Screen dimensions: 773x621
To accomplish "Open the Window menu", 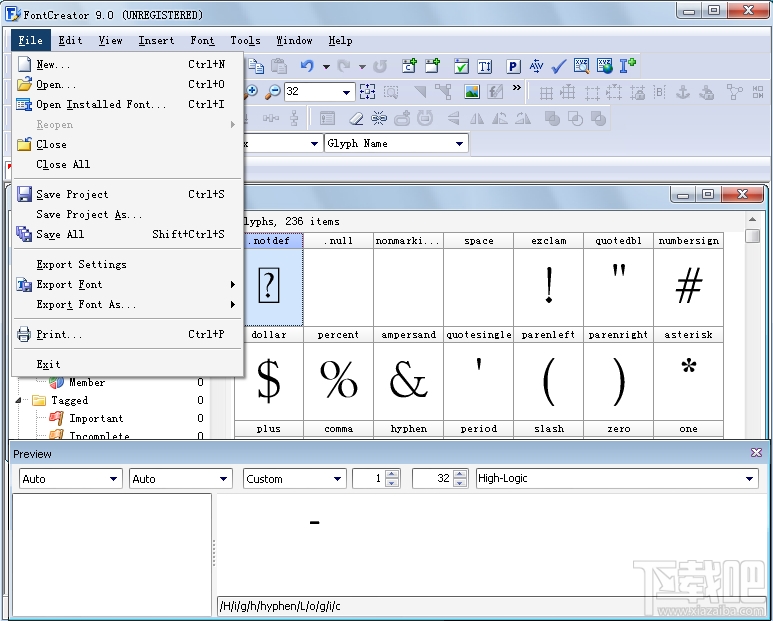I will [x=294, y=40].
